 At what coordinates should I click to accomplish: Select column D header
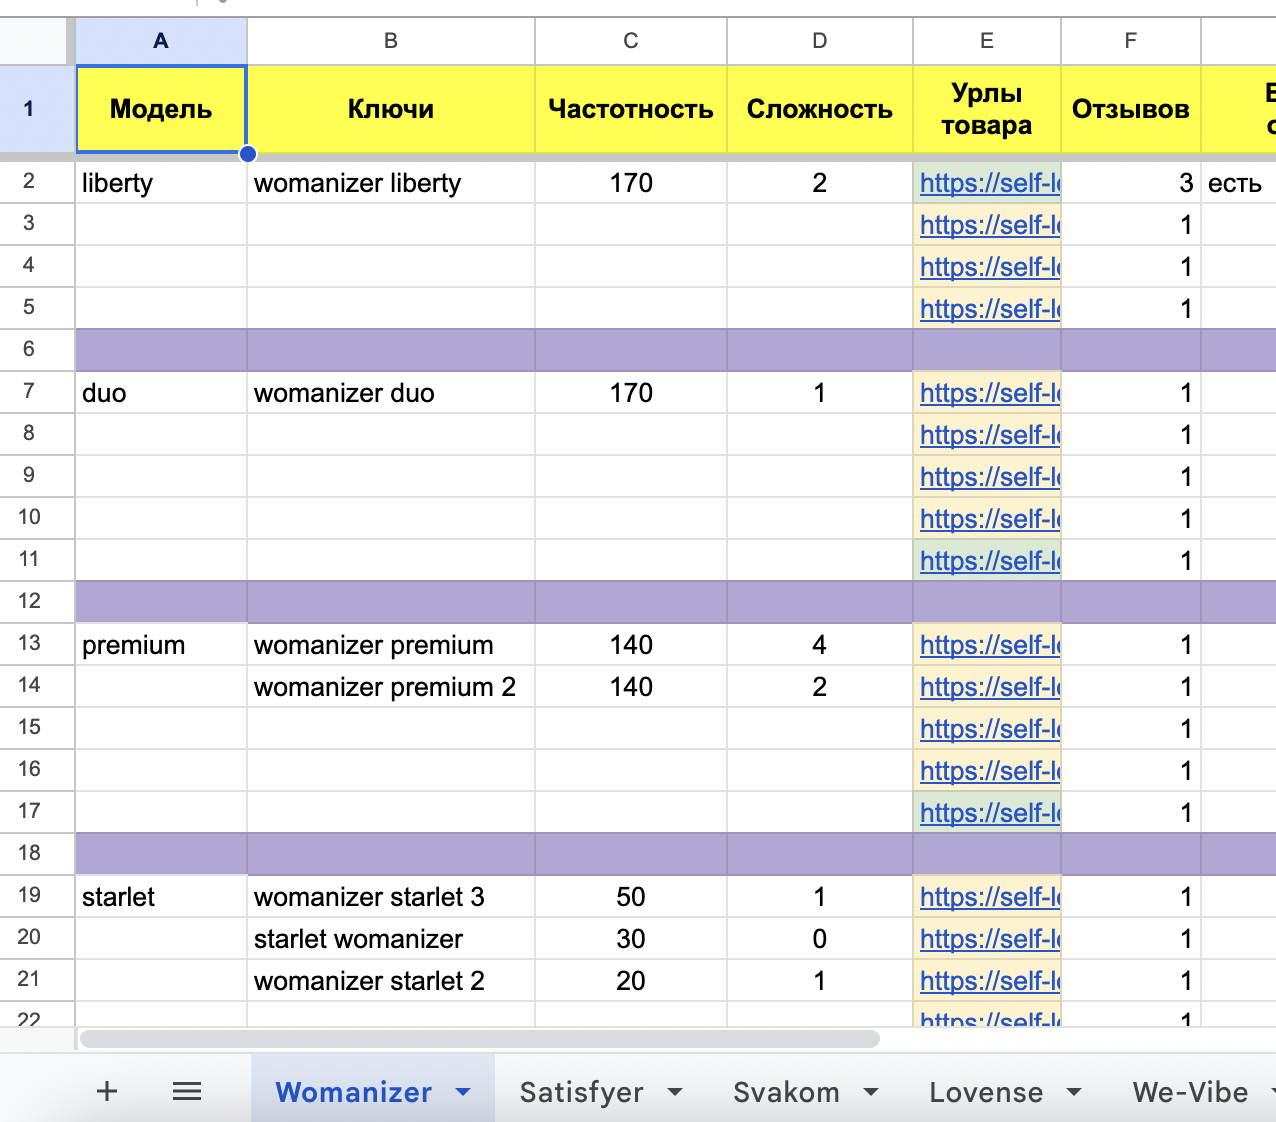[820, 41]
